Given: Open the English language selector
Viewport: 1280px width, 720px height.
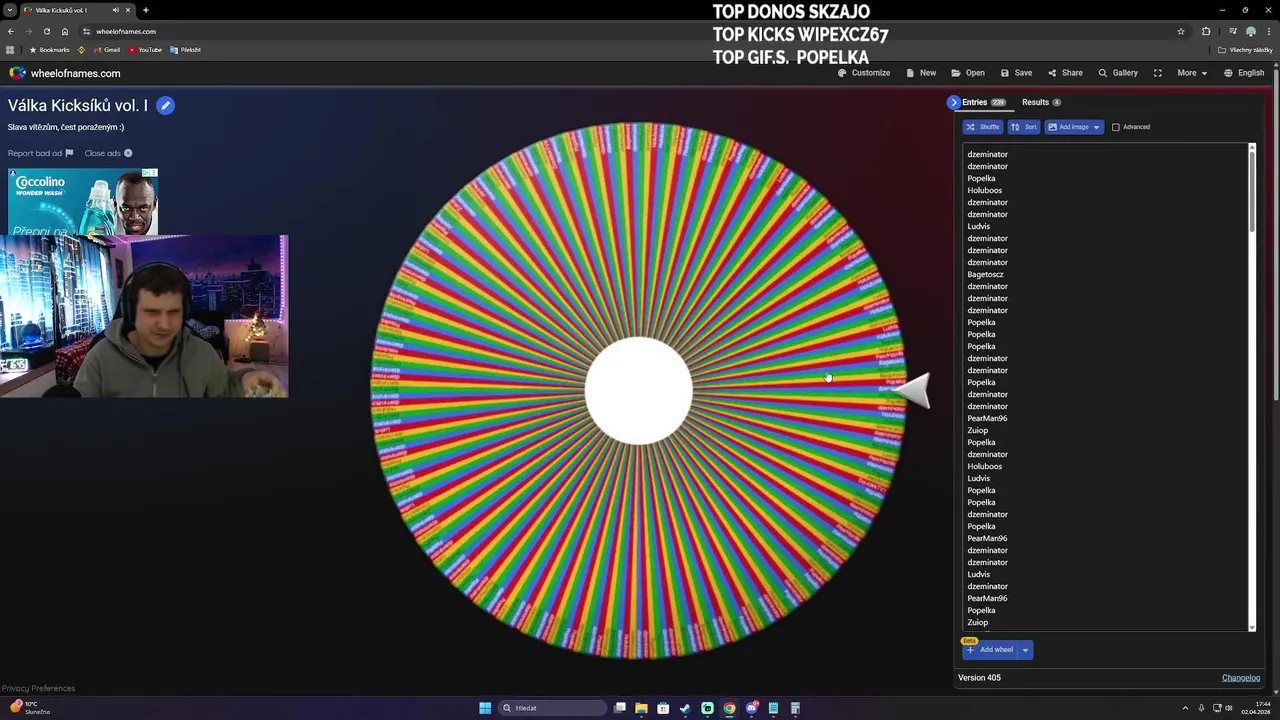Looking at the screenshot, I should pos(1244,73).
